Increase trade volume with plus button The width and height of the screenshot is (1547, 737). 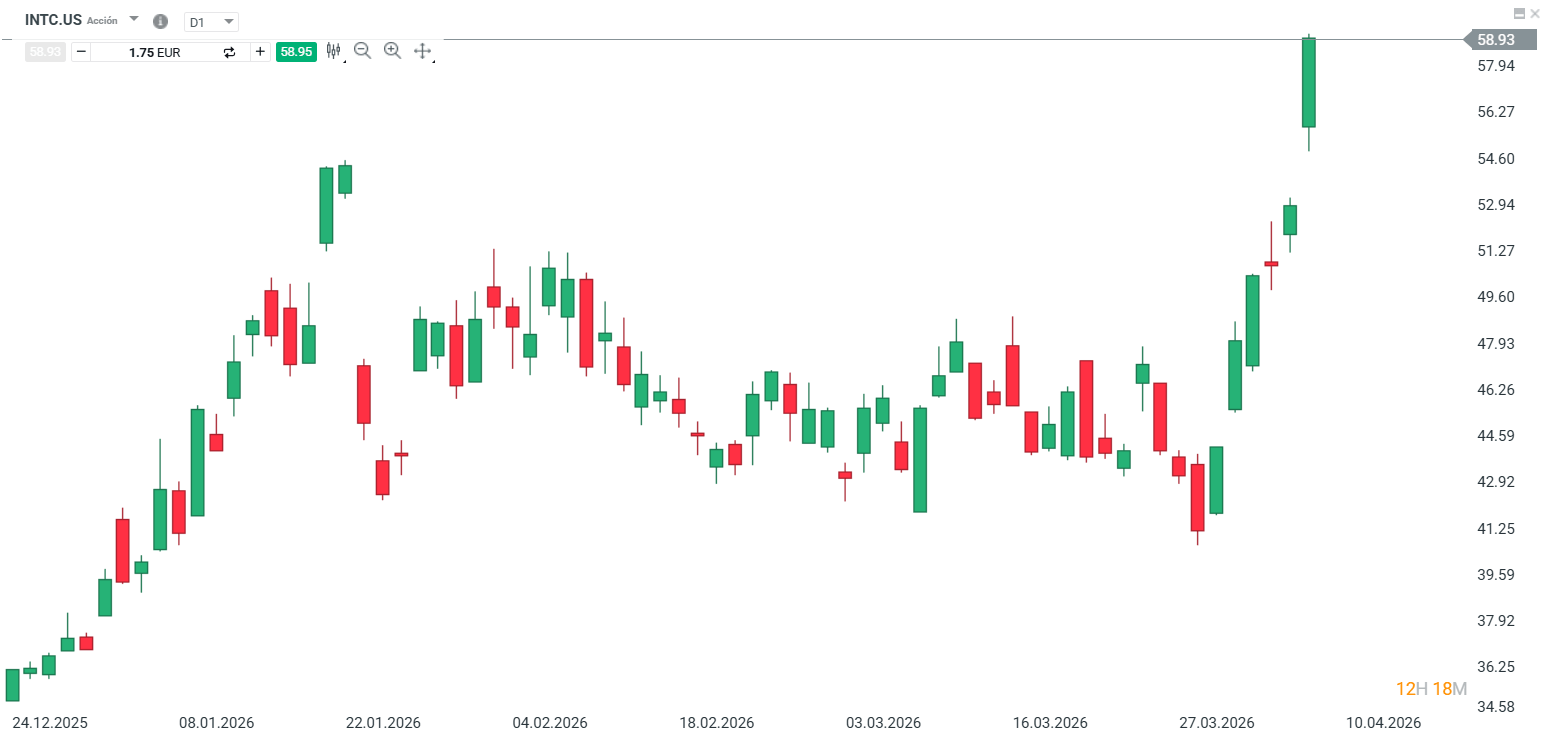pos(260,52)
